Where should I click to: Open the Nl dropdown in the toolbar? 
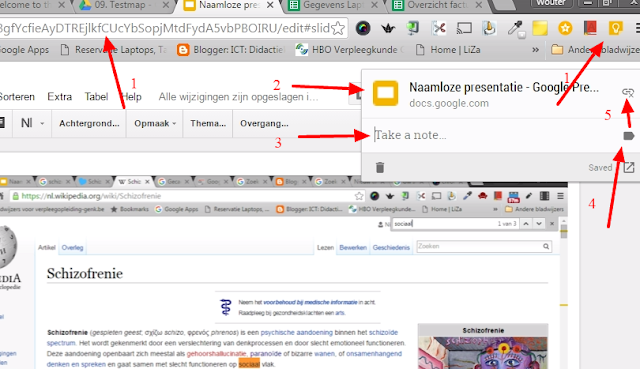[33, 123]
